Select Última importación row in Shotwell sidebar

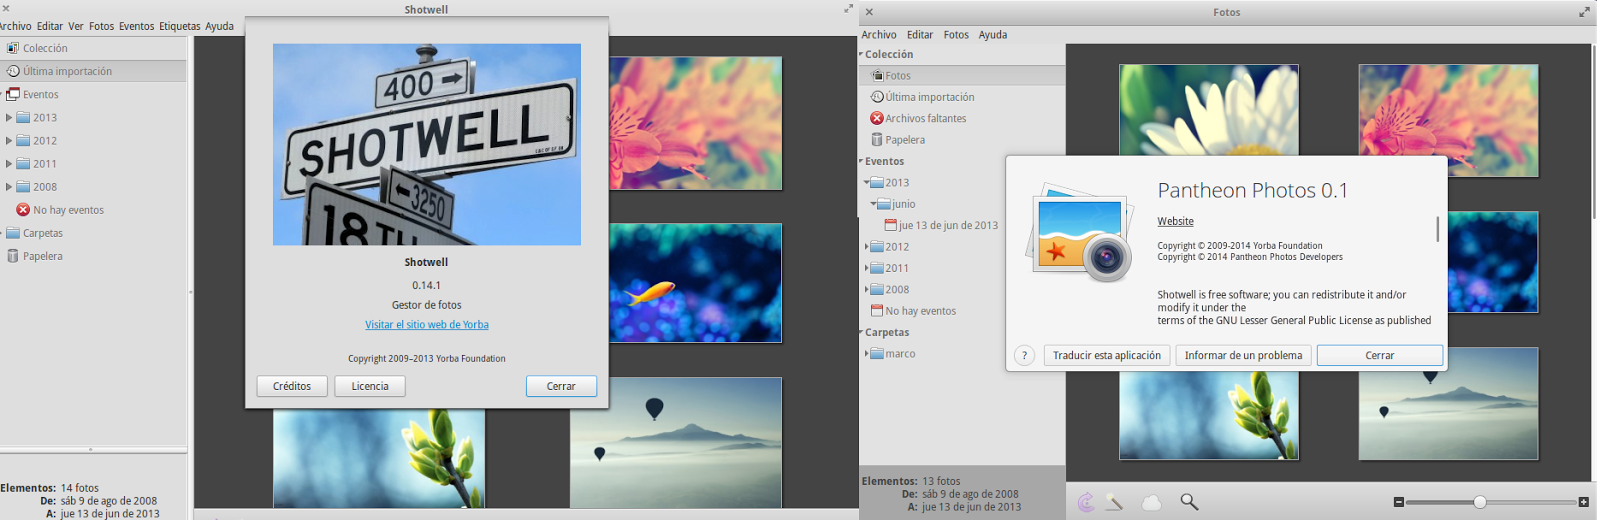(93, 71)
